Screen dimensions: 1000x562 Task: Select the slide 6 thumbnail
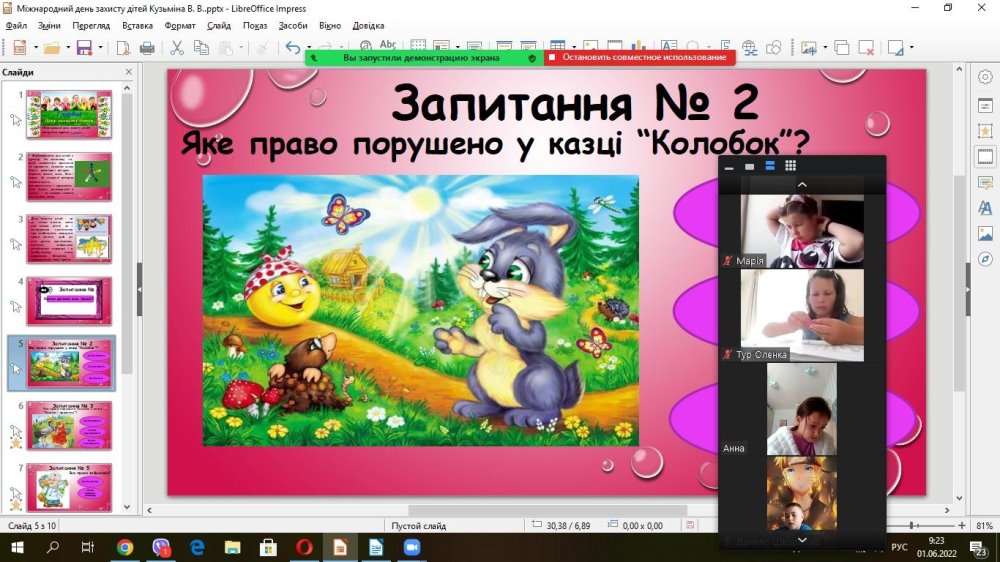69,425
